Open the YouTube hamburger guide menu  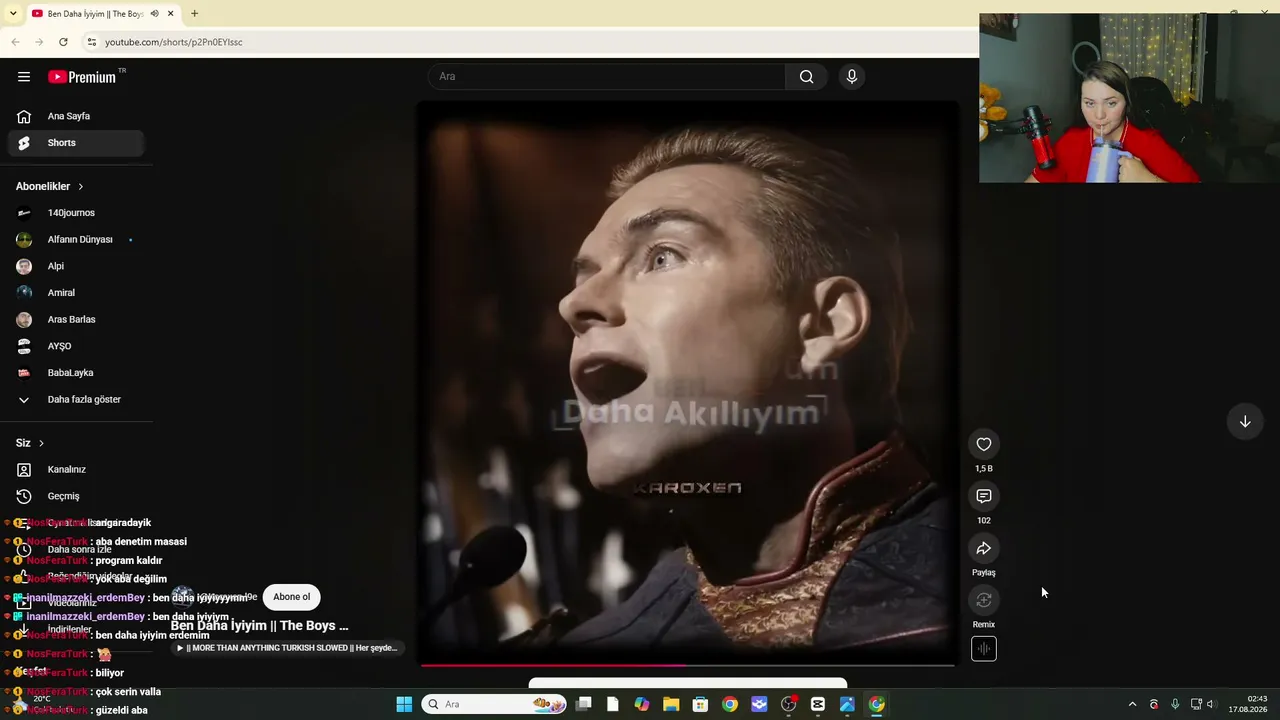pyautogui.click(x=24, y=77)
